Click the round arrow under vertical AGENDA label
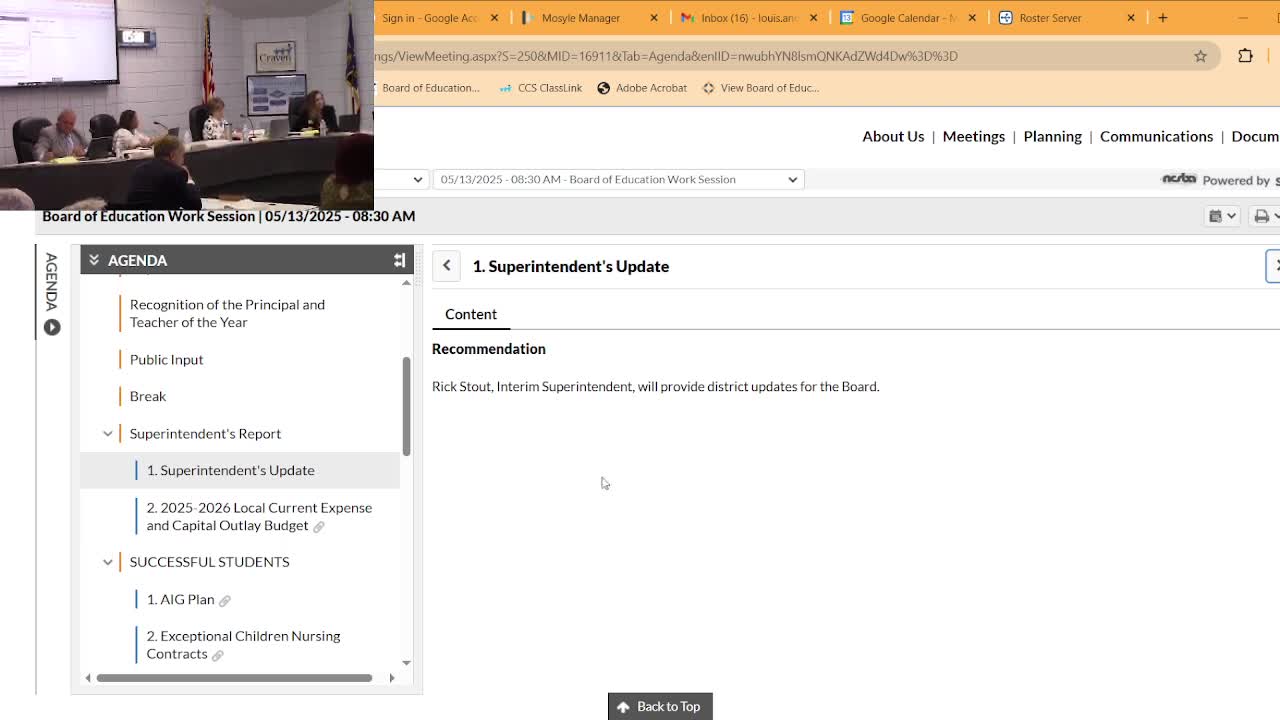The width and height of the screenshot is (1280, 720). click(x=52, y=327)
